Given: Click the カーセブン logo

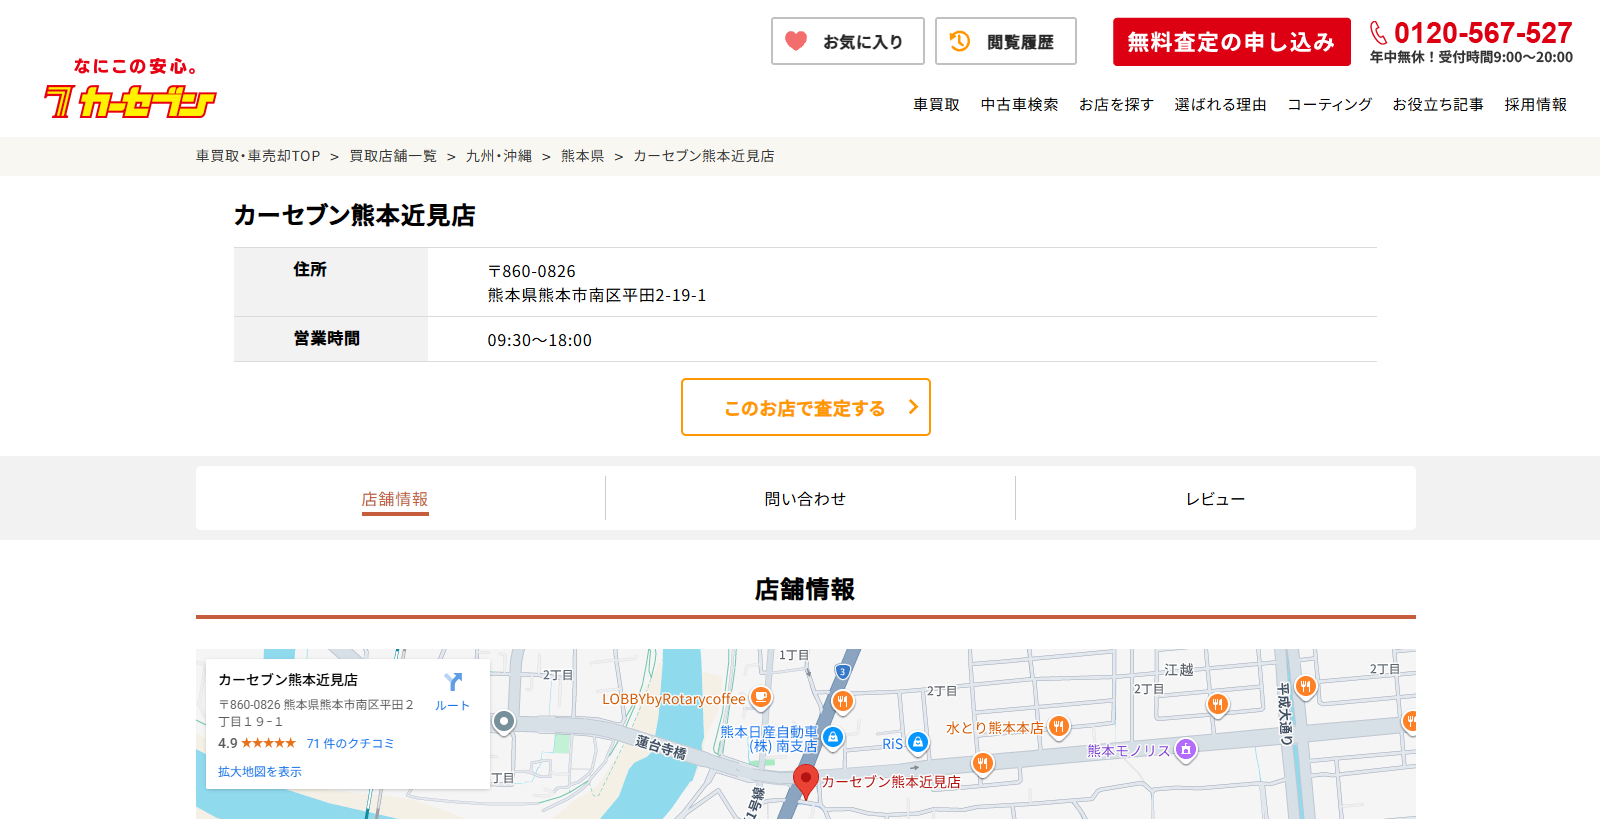Looking at the screenshot, I should coord(130,88).
